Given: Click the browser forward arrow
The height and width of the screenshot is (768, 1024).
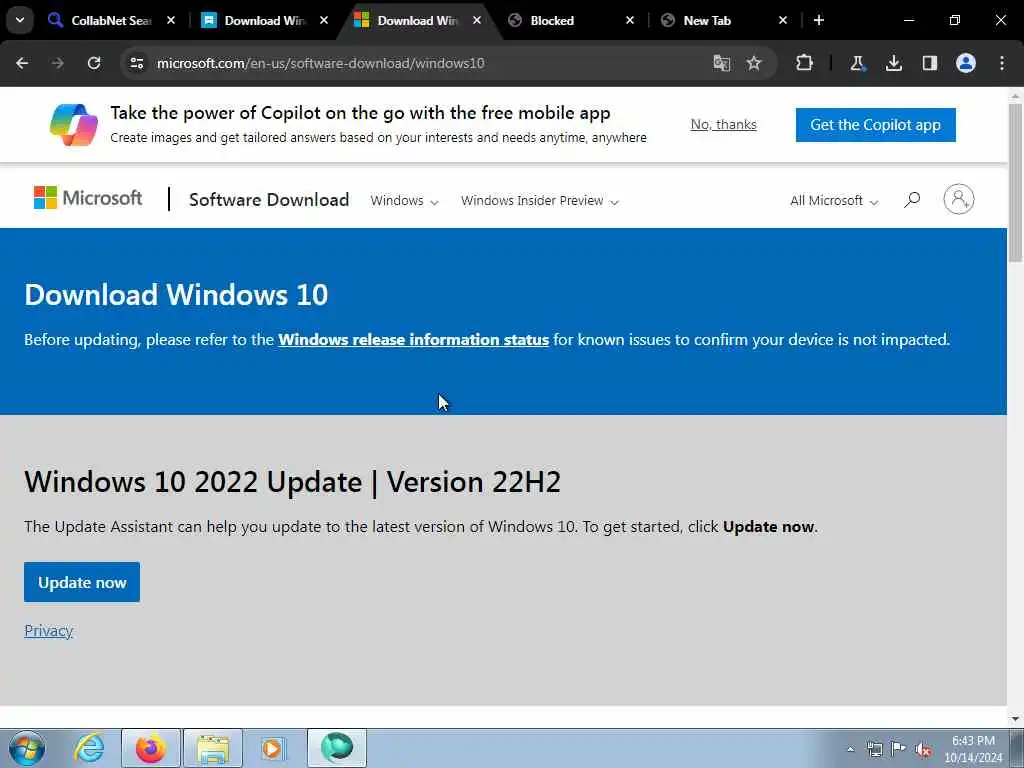Looking at the screenshot, I should (x=58, y=63).
